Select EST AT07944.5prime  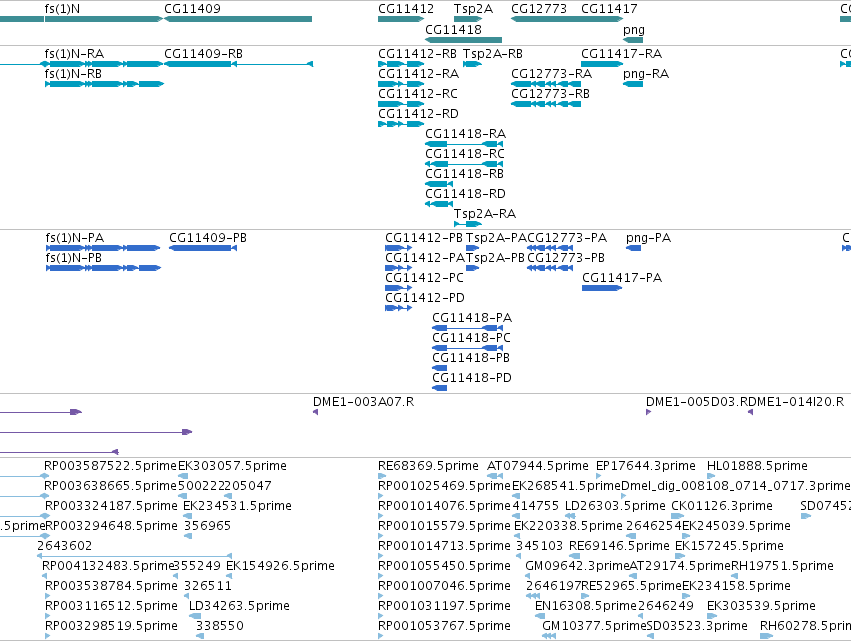click(495, 476)
